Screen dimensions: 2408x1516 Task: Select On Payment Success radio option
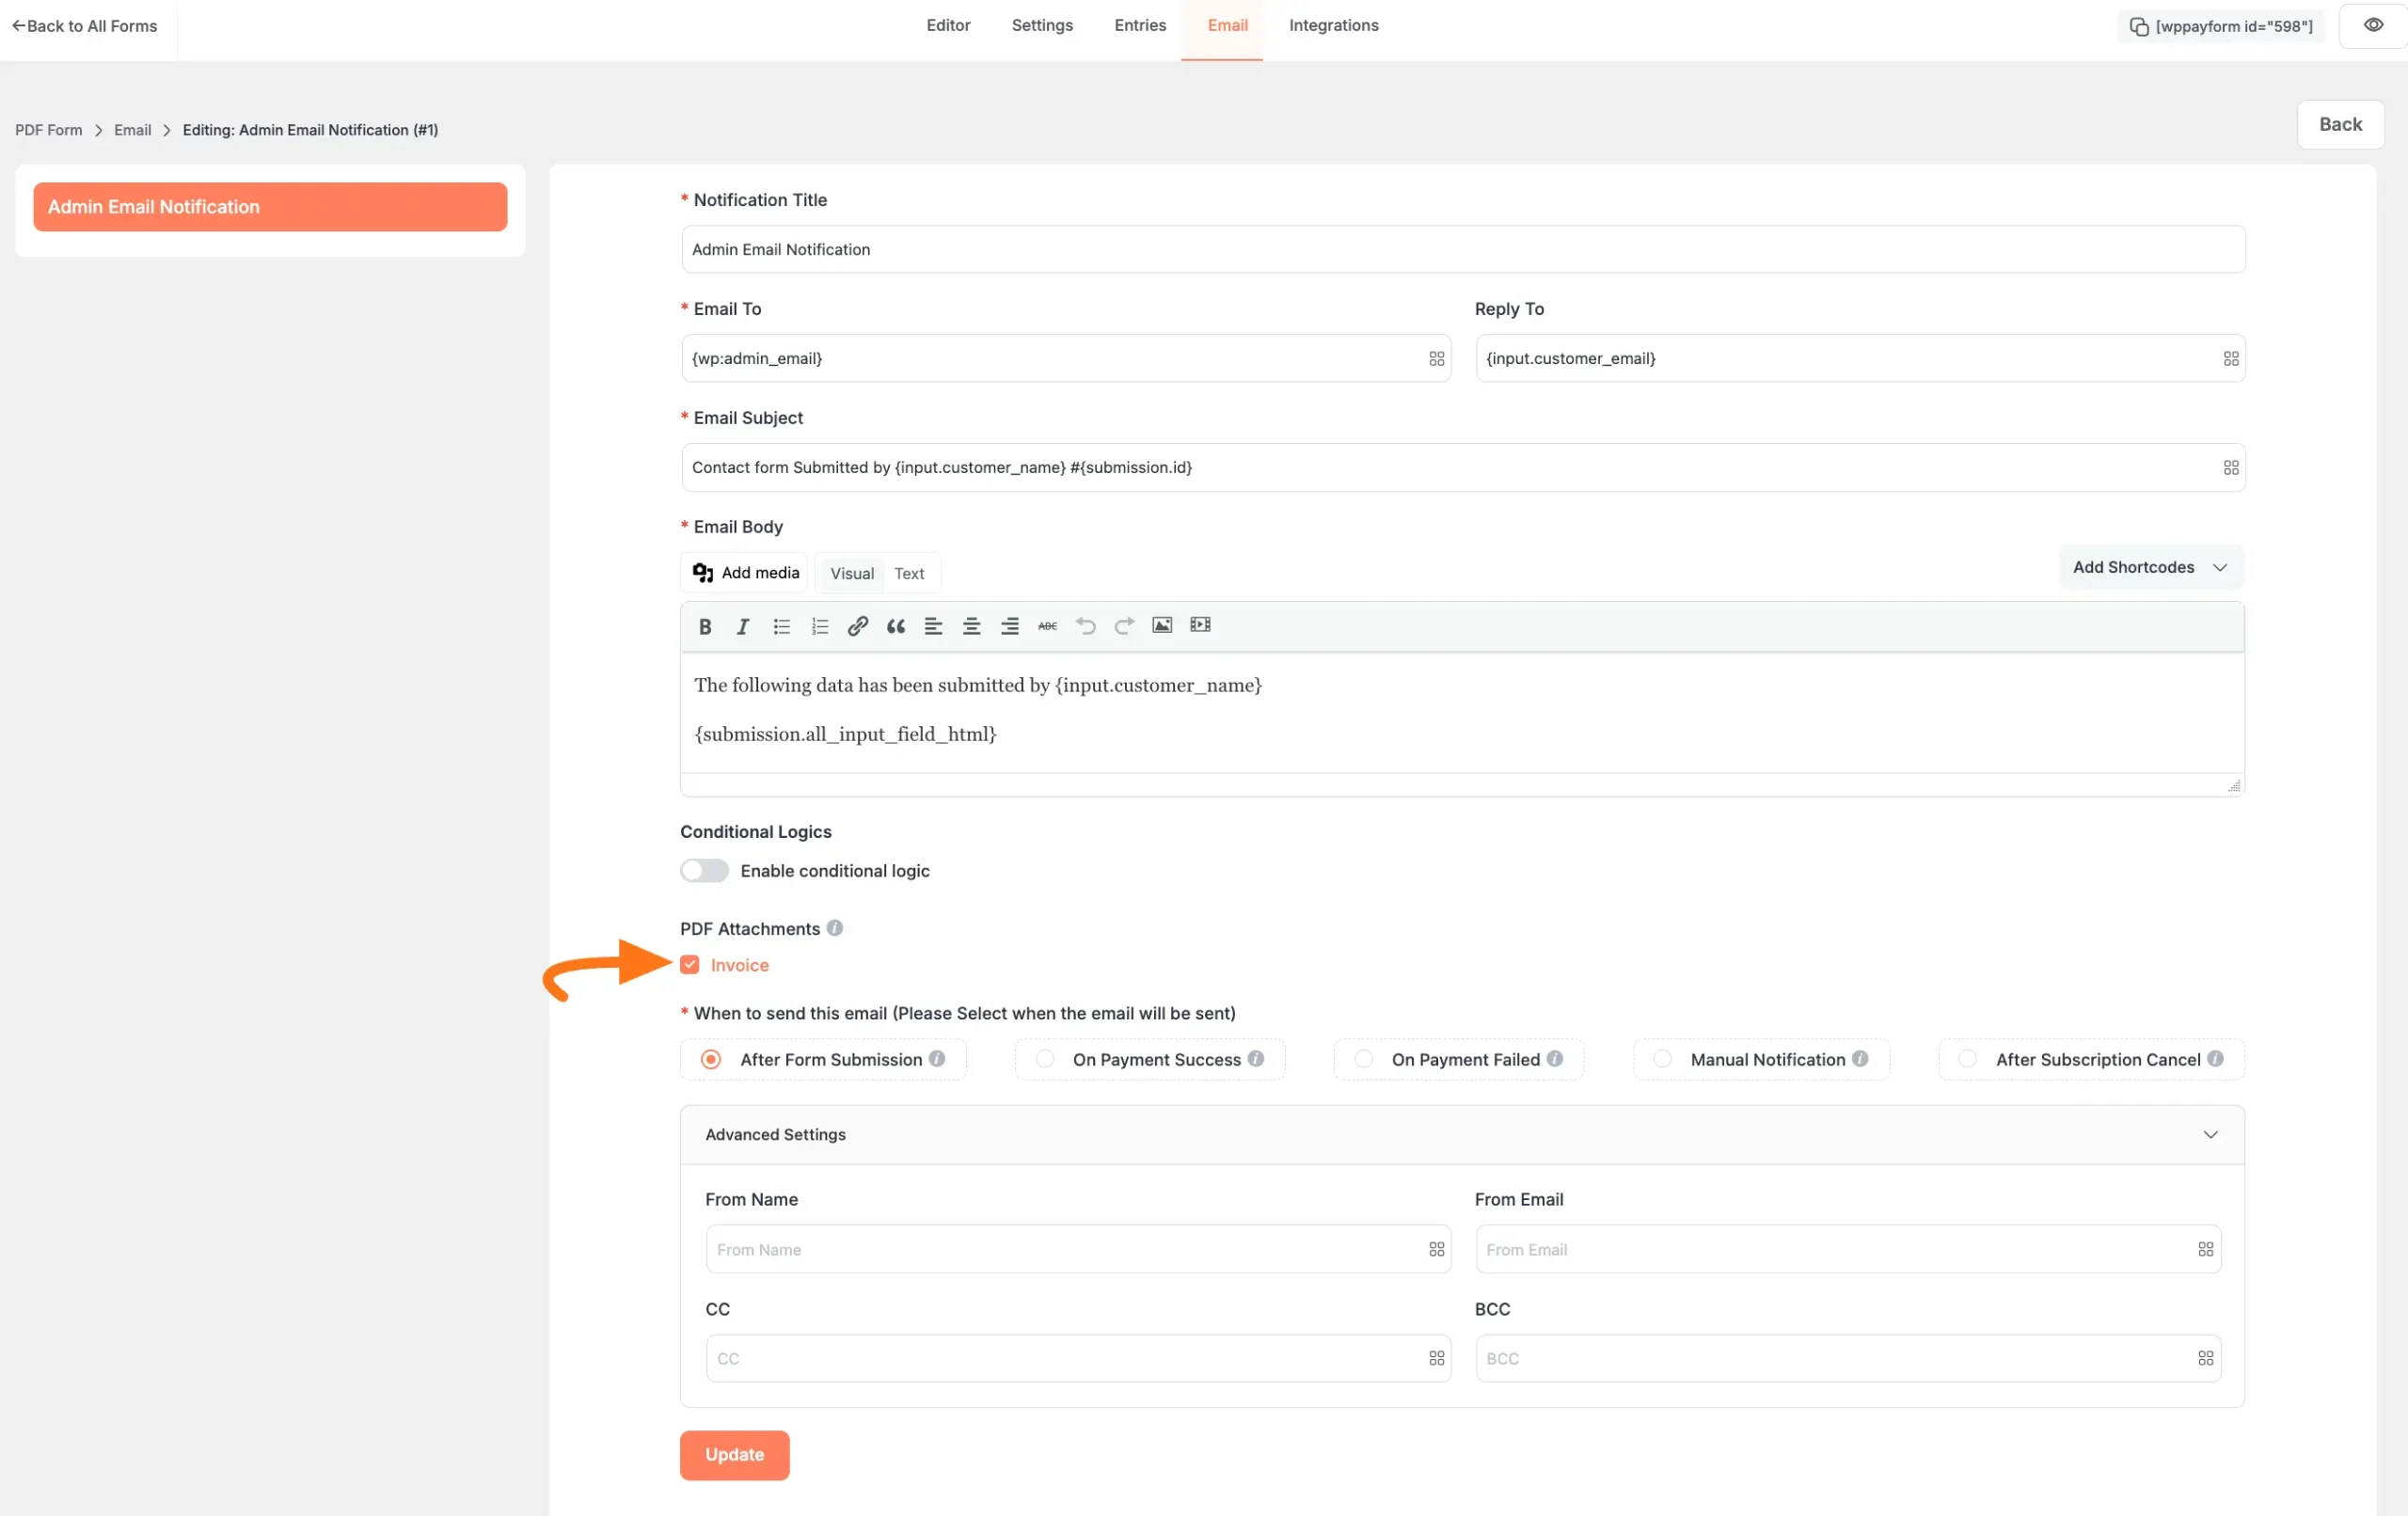(1045, 1059)
